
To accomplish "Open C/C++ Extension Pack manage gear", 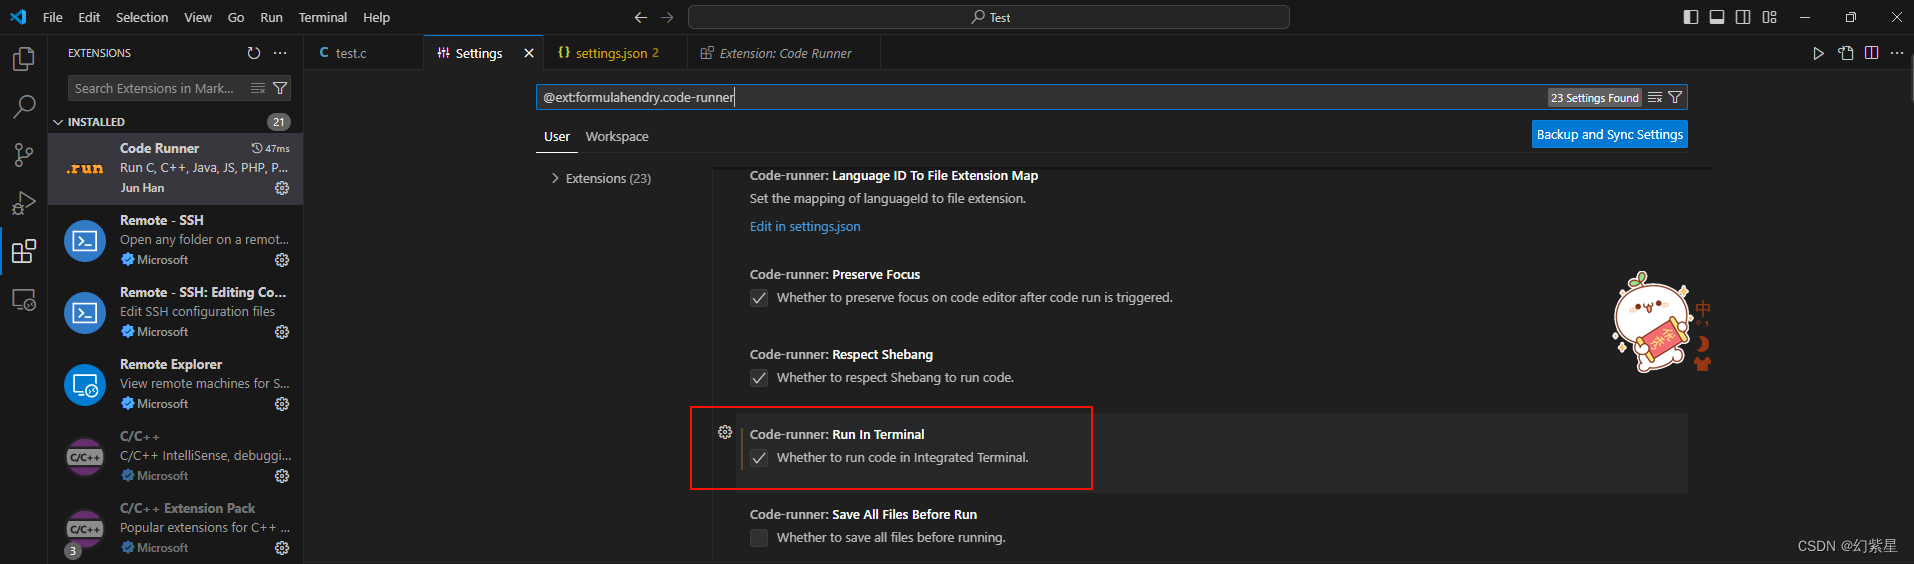I will pyautogui.click(x=282, y=548).
